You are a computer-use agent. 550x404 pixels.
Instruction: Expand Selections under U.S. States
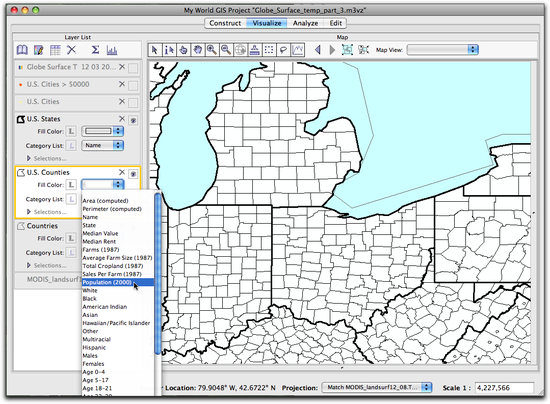point(29,159)
